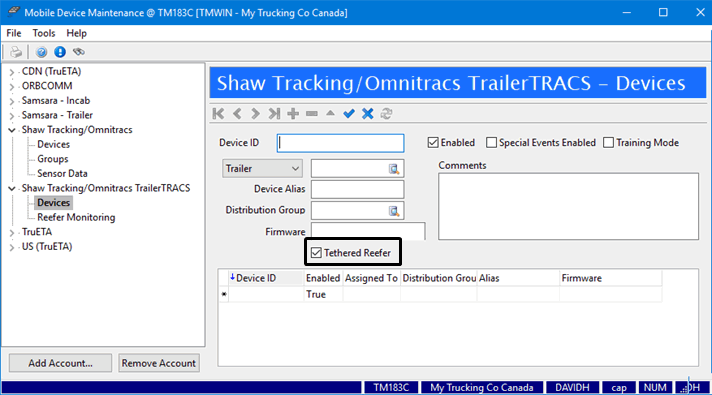Cancel edit with the blue X icon
712x395 pixels.
pos(367,114)
